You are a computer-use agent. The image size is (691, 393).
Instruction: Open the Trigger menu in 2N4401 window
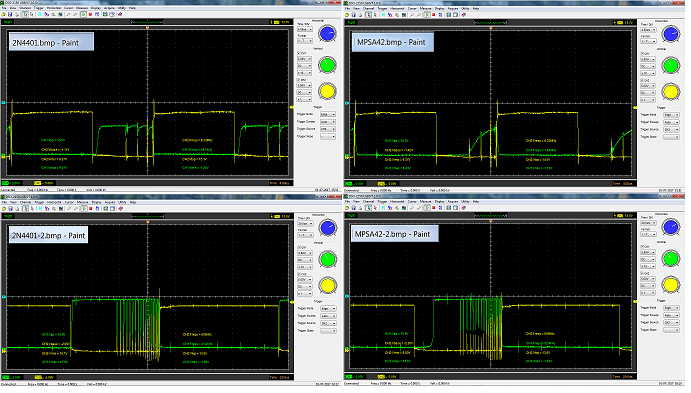click(39, 8)
